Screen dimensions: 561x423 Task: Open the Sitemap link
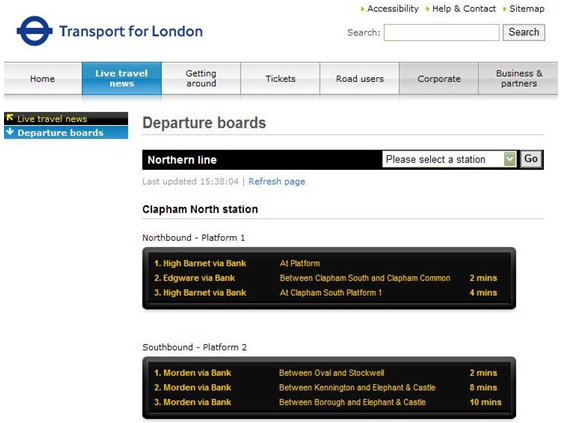527,9
